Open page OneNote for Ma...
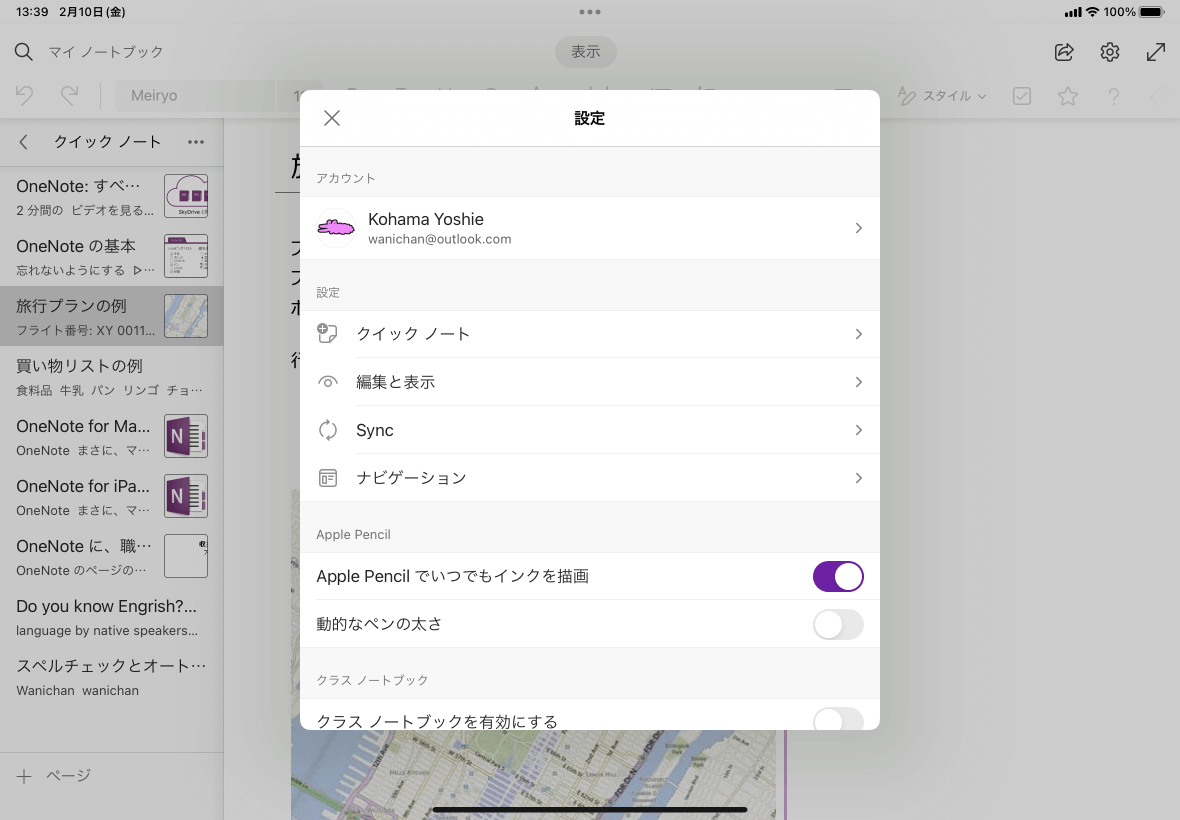 pyautogui.click(x=111, y=436)
